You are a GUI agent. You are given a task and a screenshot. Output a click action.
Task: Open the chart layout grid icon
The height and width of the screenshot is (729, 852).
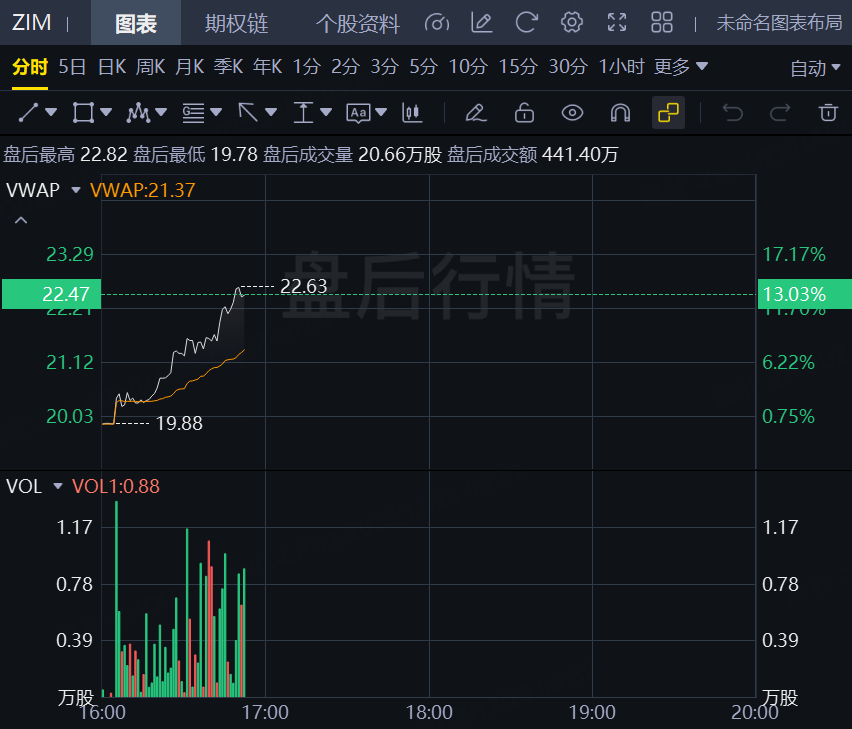coord(662,22)
